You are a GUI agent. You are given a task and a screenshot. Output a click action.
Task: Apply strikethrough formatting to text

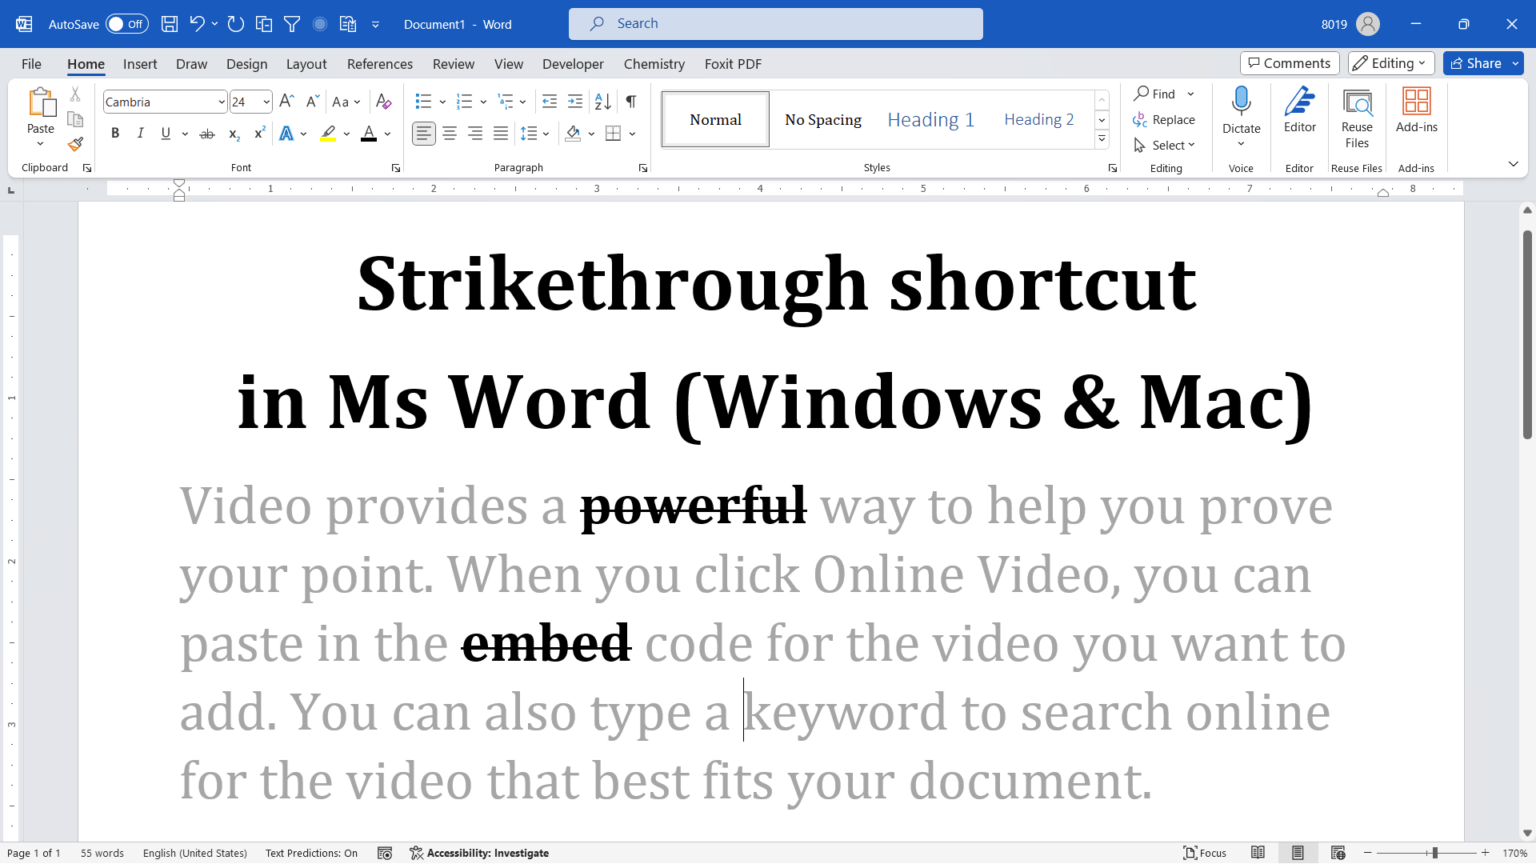click(207, 133)
